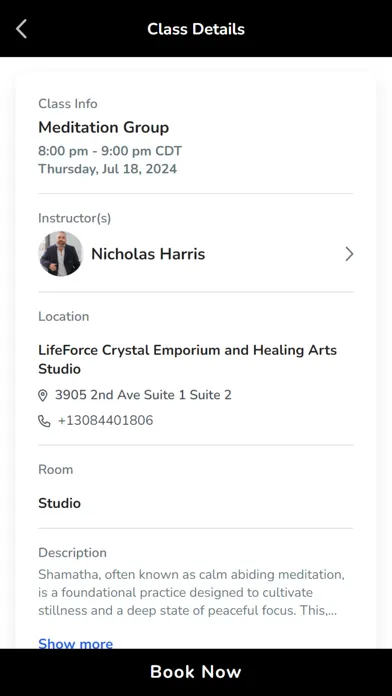Tap the location pin icon

click(x=43, y=395)
